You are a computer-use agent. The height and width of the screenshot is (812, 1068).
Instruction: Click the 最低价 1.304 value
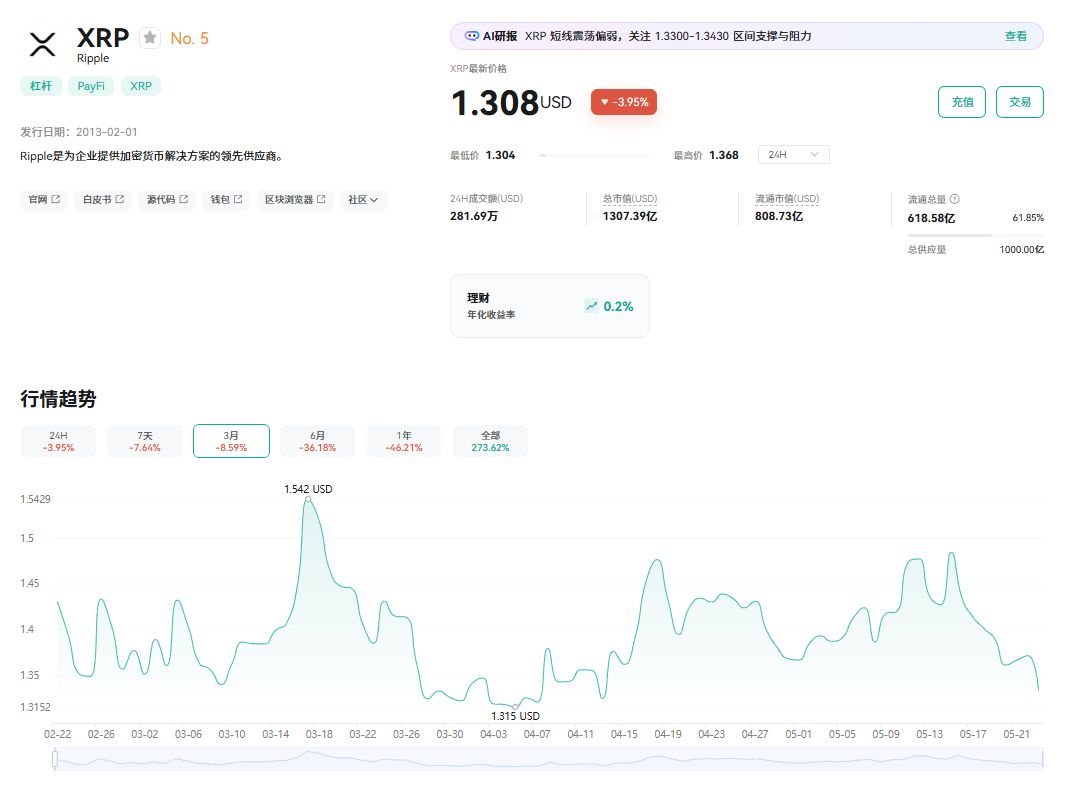coord(501,155)
